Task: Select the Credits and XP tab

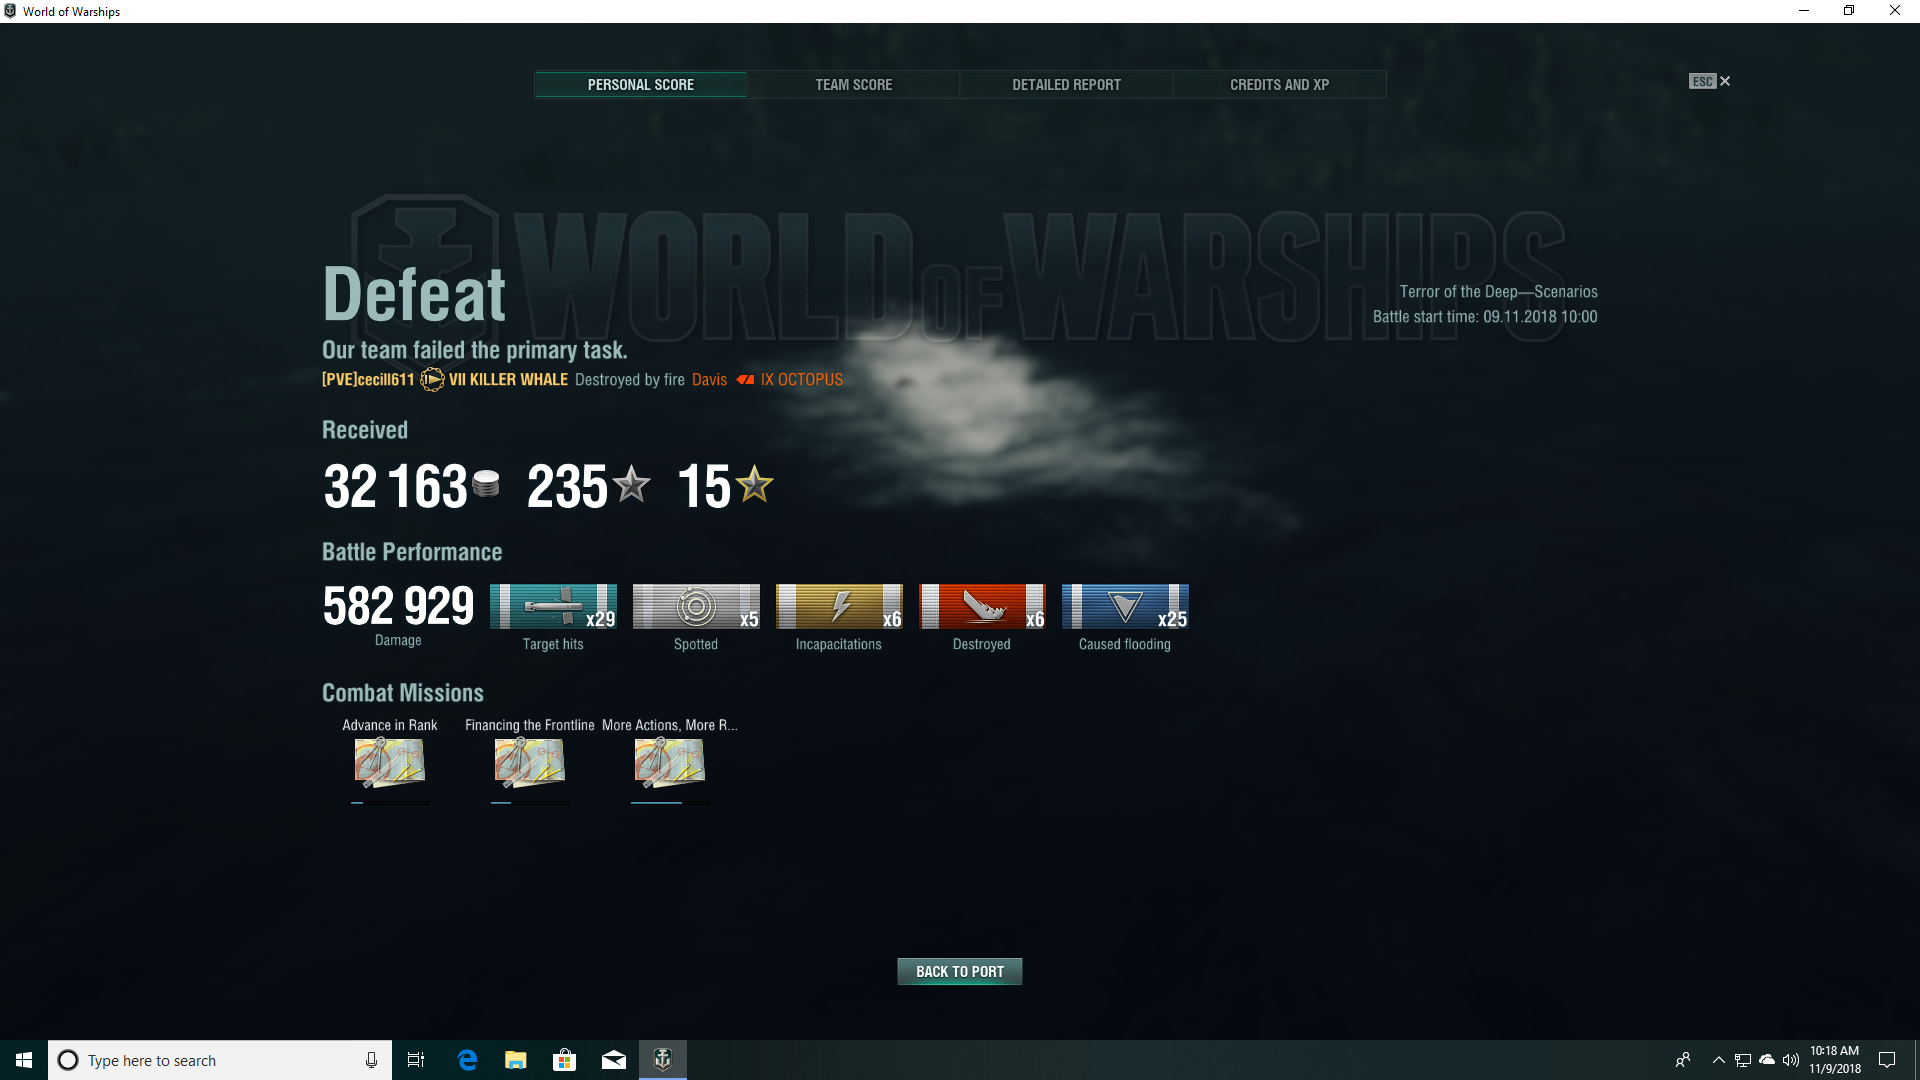Action: click(1279, 85)
